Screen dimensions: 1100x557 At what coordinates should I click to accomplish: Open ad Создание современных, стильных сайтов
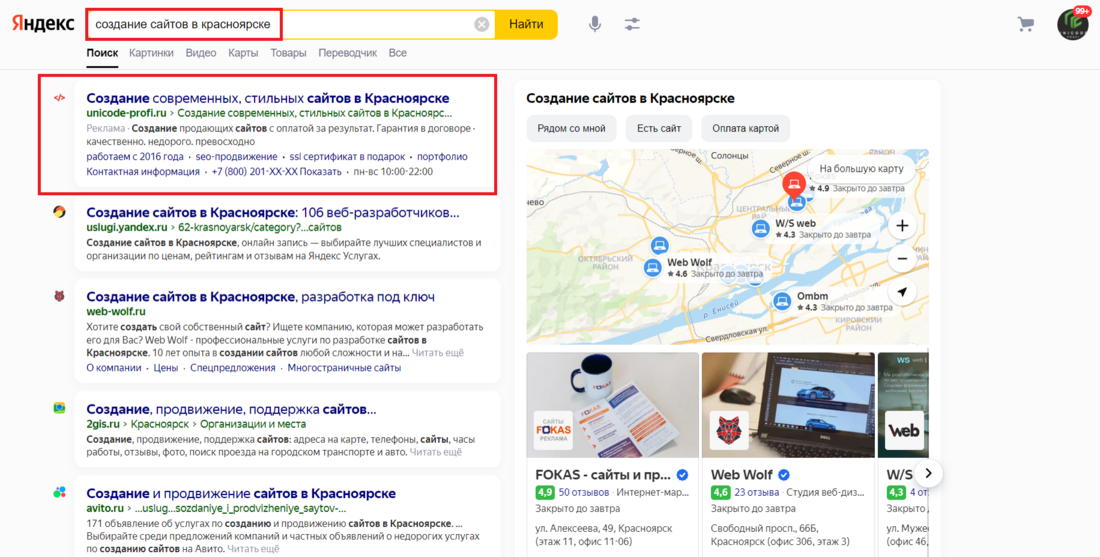(268, 98)
